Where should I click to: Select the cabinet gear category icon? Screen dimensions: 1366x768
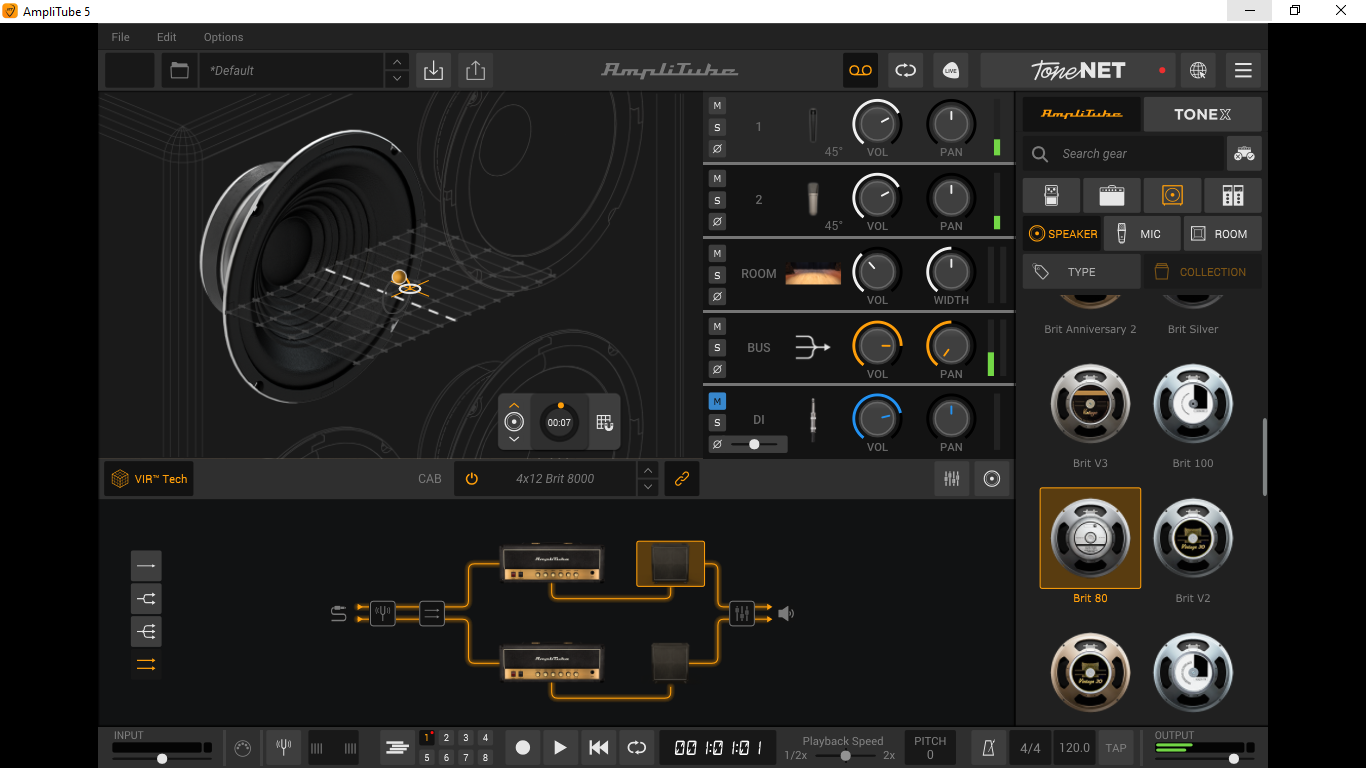click(1172, 195)
